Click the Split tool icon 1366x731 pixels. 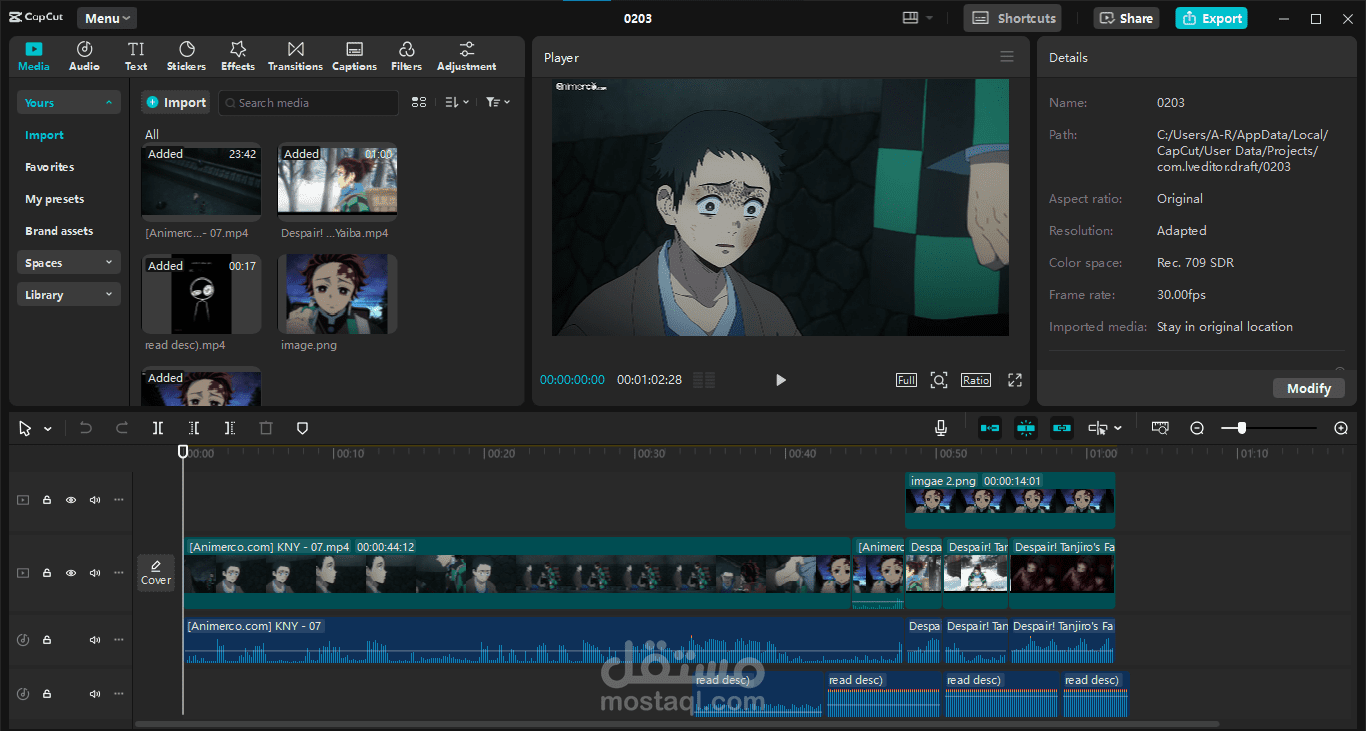[158, 428]
